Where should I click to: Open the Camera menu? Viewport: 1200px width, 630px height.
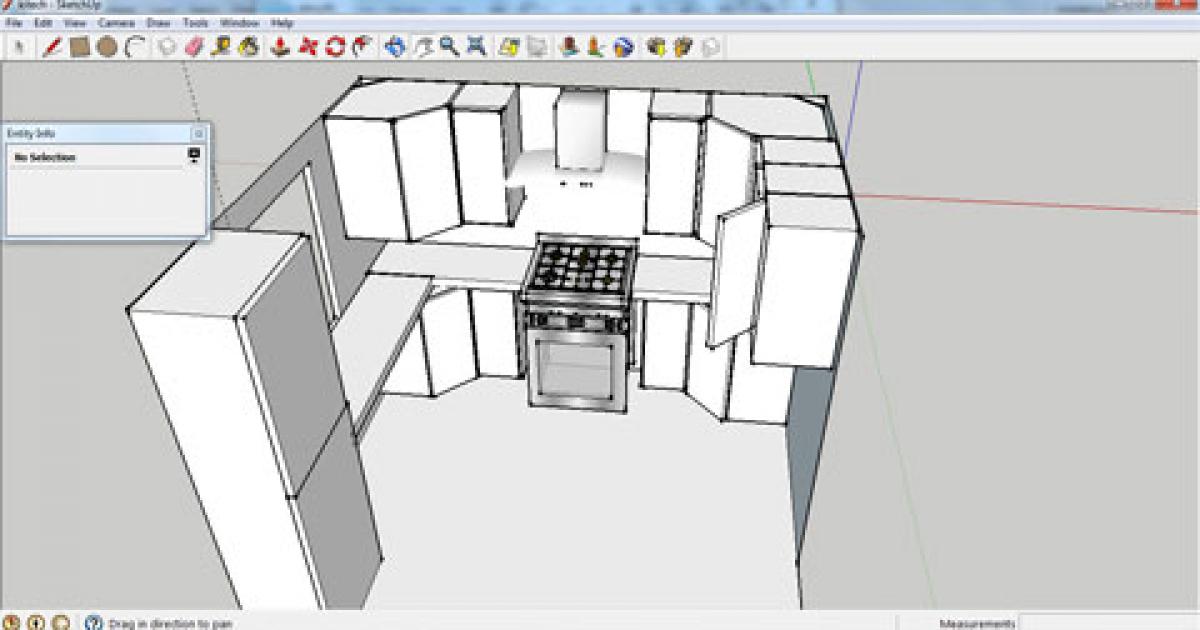point(116,22)
